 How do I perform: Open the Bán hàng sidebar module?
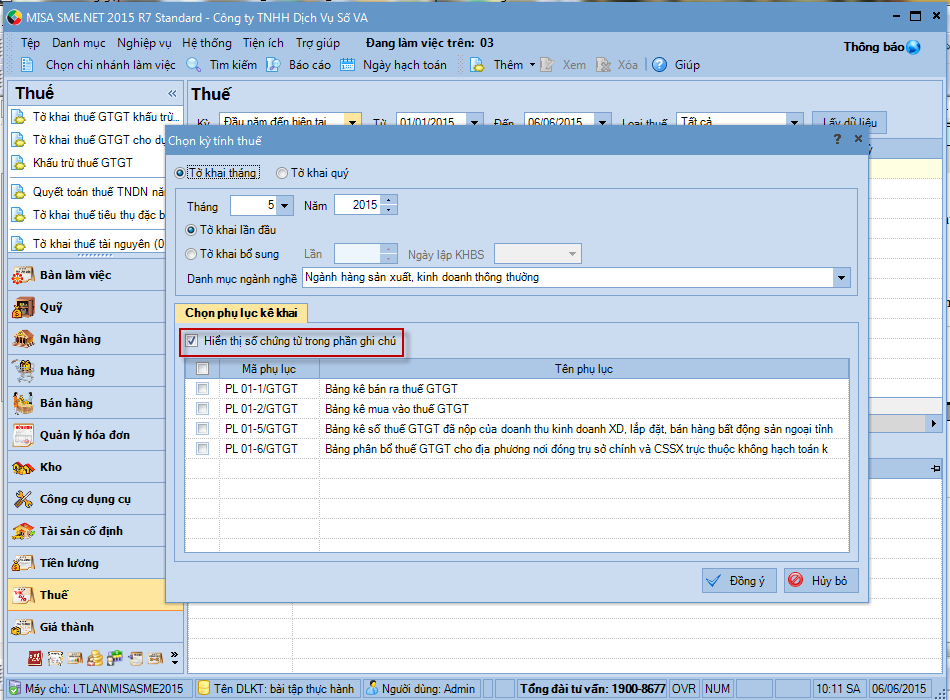pos(87,403)
